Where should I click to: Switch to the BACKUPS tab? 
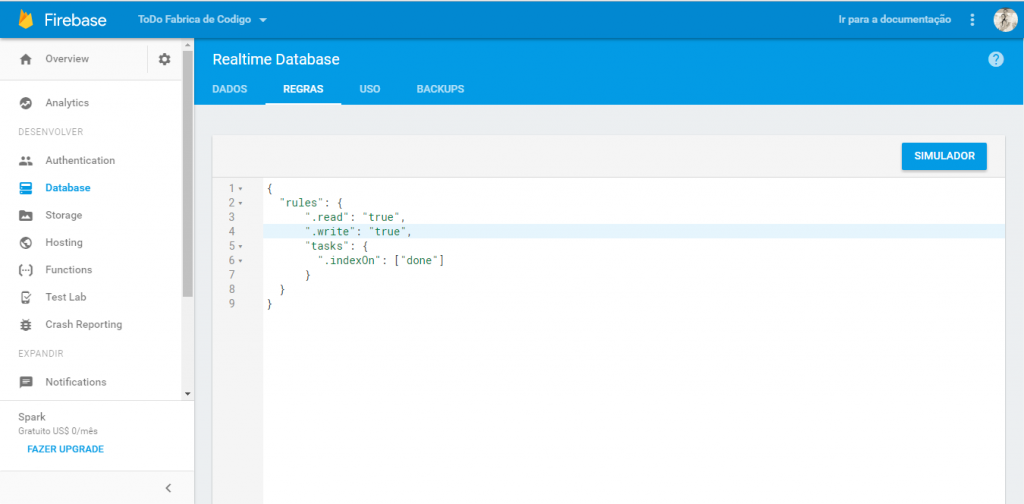[440, 89]
